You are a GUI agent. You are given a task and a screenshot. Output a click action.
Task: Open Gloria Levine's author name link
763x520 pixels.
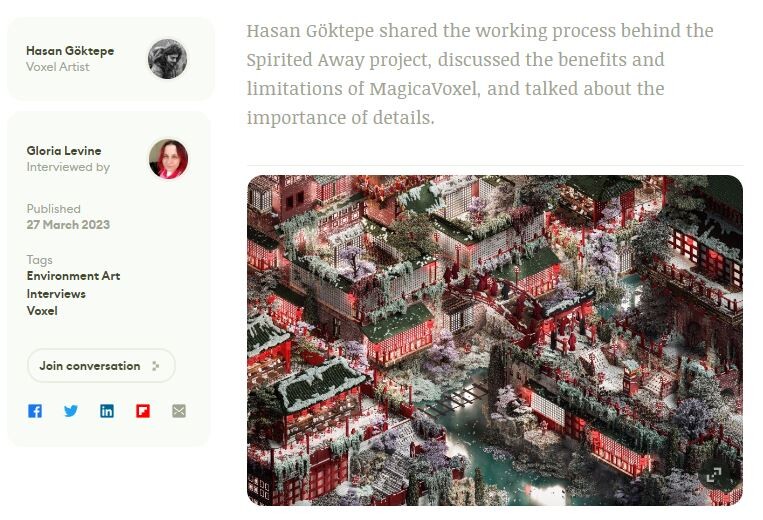coord(64,151)
